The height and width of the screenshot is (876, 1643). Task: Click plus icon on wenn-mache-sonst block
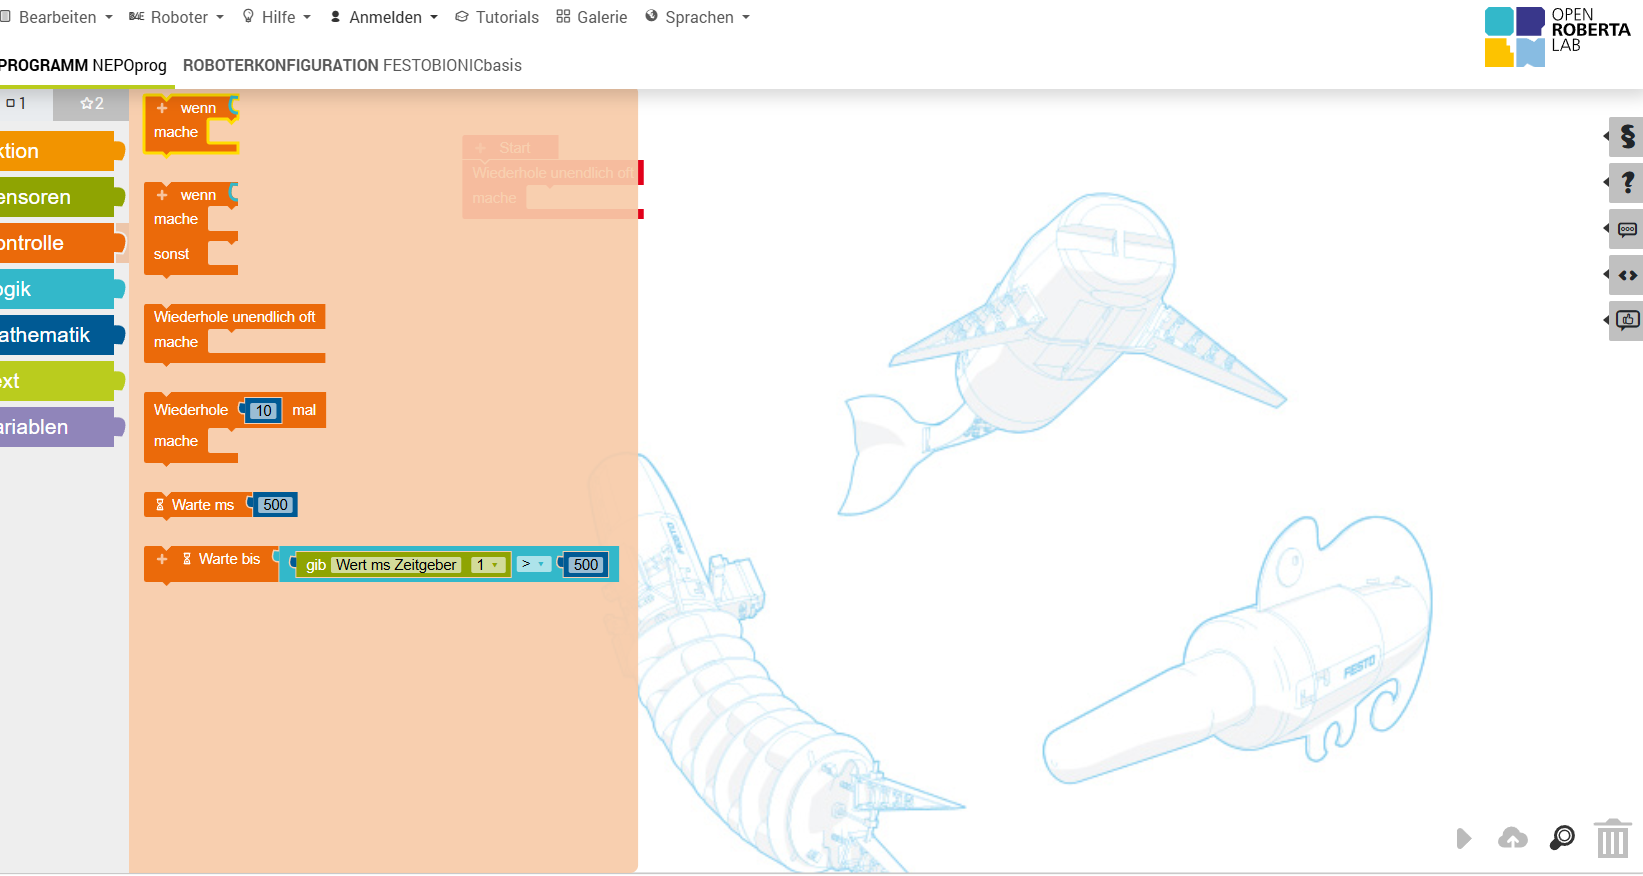click(162, 195)
